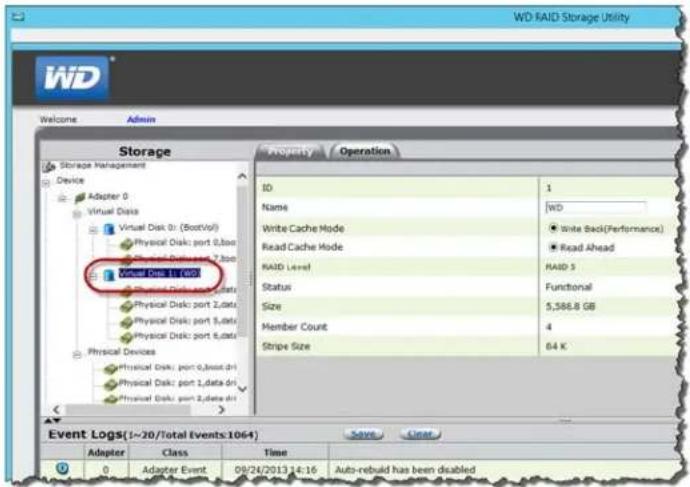Collapse the Virtual Disks node
The height and width of the screenshot is (487, 690).
click(x=77, y=214)
